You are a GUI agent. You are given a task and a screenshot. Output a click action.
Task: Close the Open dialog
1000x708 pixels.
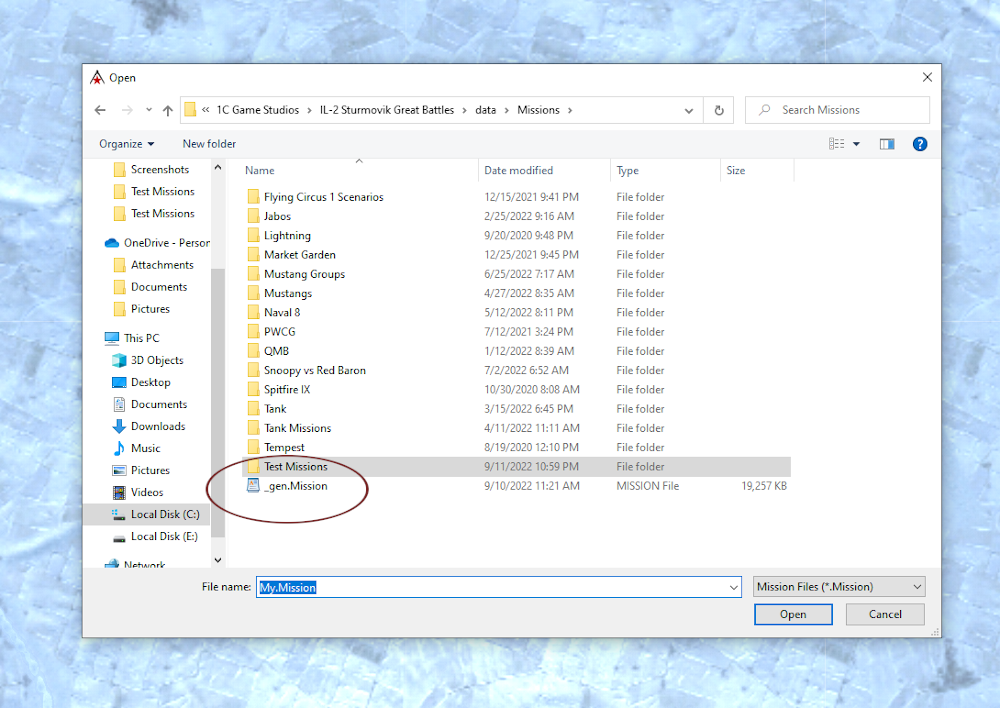tap(927, 77)
